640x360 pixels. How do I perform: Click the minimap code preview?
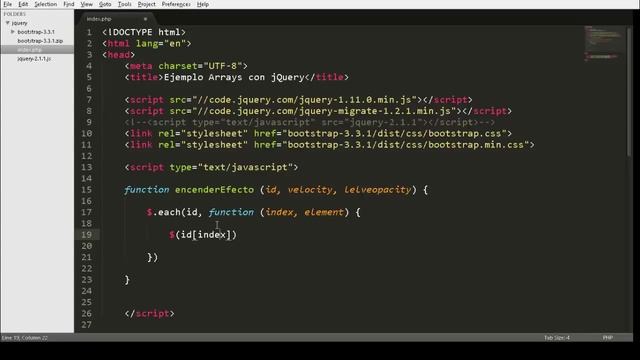click(x=604, y=44)
